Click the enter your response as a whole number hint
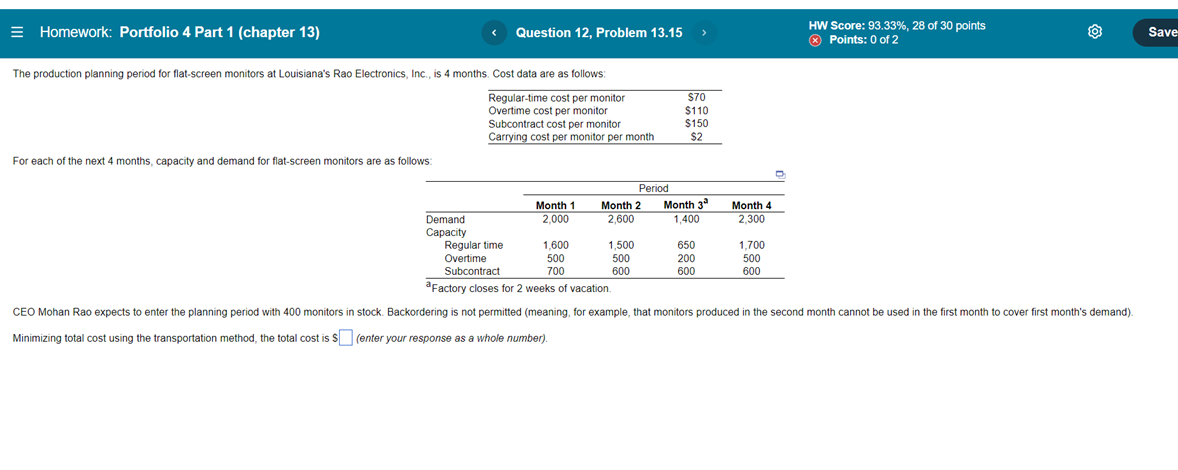Screen dimensions: 1178x470 pos(452,338)
